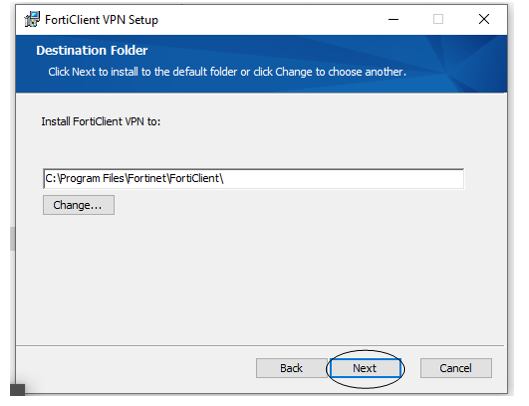Image resolution: width=529 pixels, height=406 pixels.
Task: Minimize the FortiClient VPN Setup window
Action: click(x=393, y=19)
